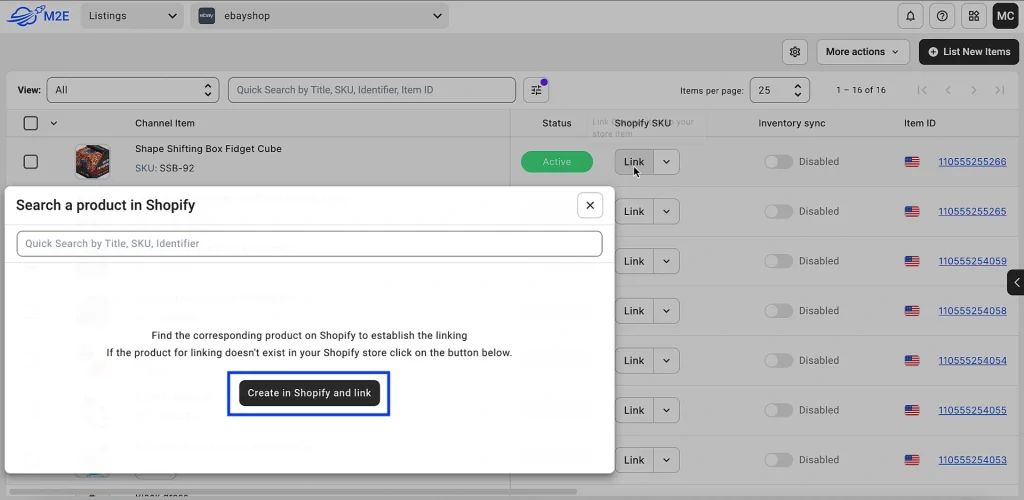Viewport: 1024px width, 500px height.
Task: Click the M2E logo
Action: click(x=36, y=16)
